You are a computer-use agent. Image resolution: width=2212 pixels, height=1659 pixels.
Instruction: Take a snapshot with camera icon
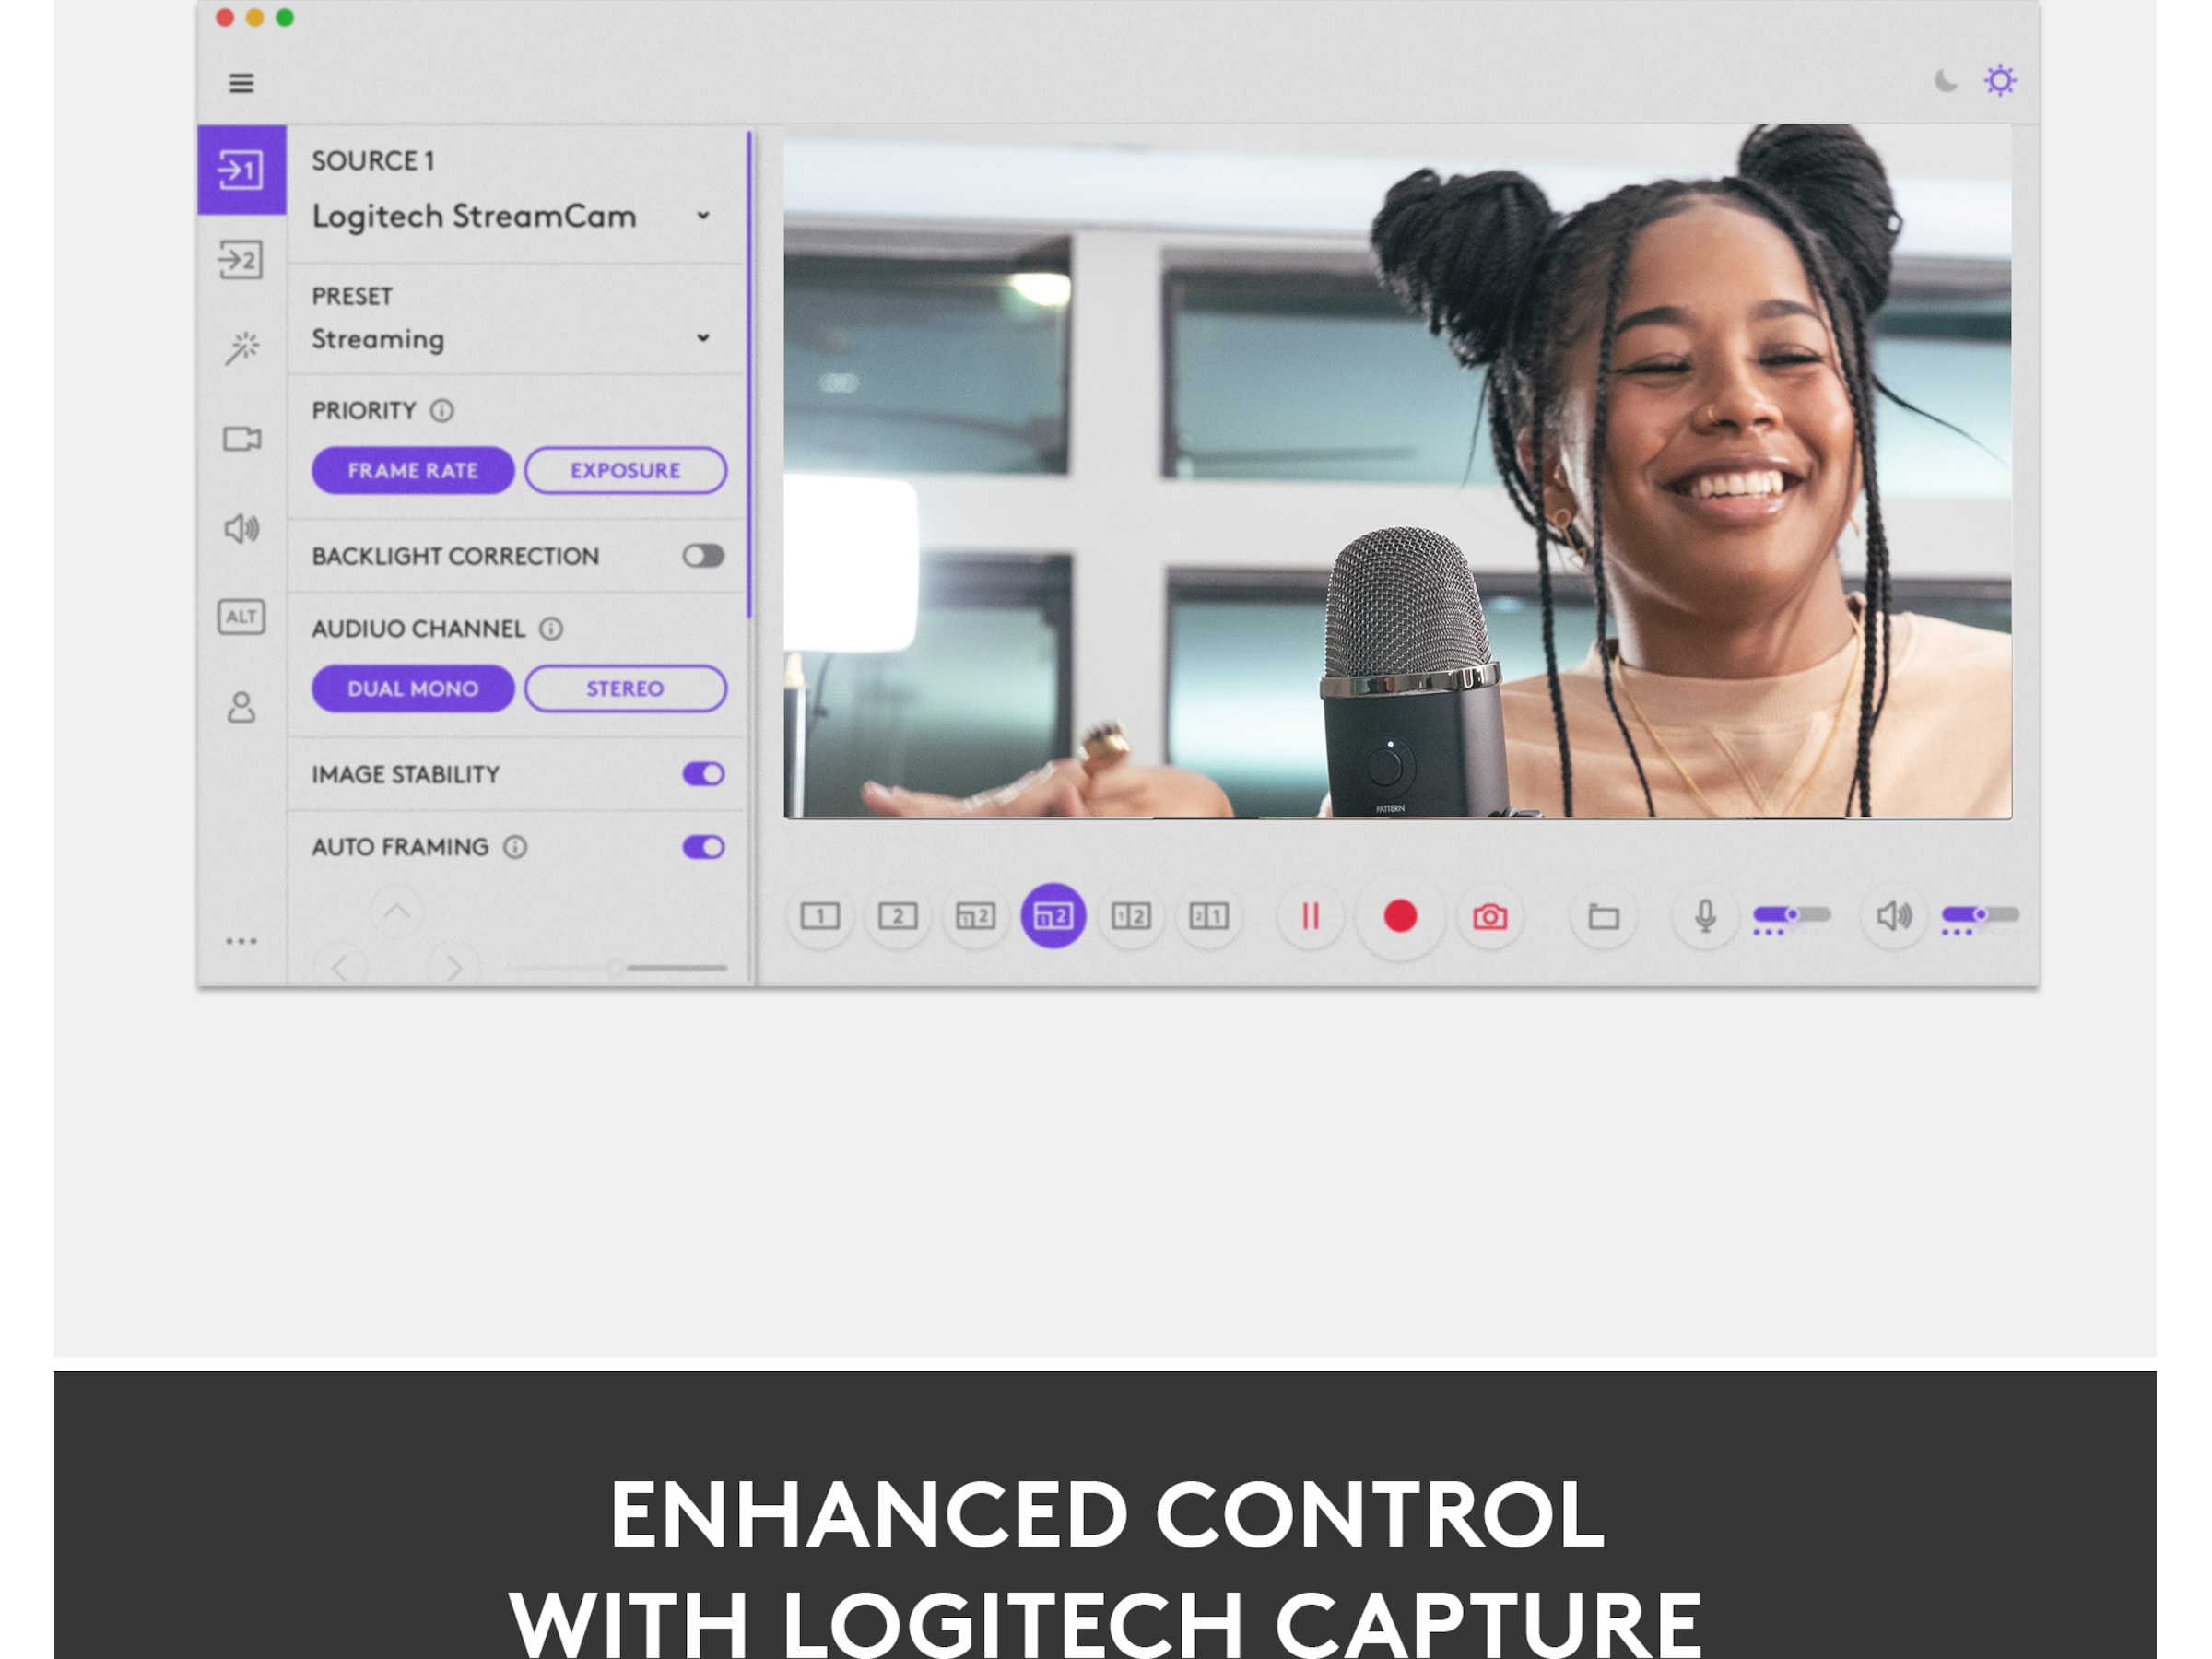(1489, 916)
